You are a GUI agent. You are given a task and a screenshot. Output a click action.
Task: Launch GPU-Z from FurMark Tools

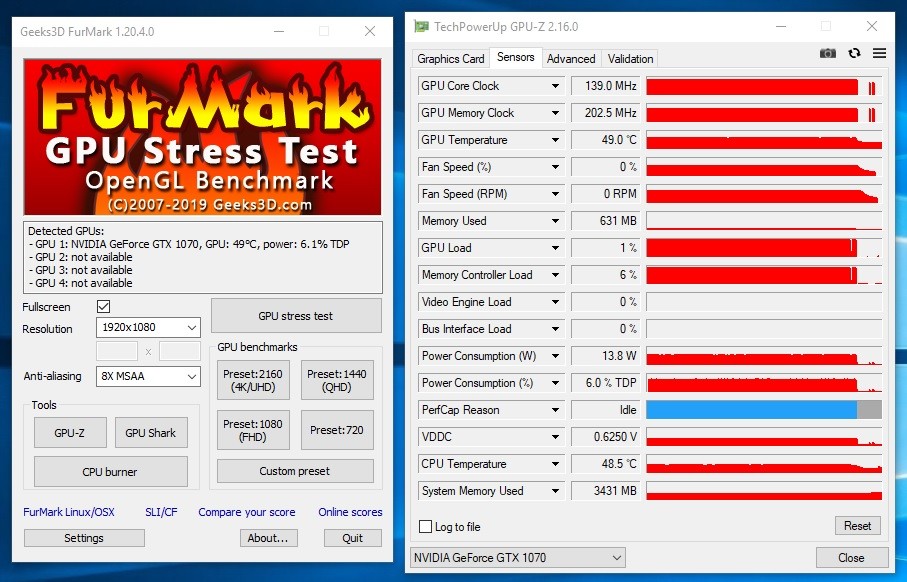pos(70,433)
